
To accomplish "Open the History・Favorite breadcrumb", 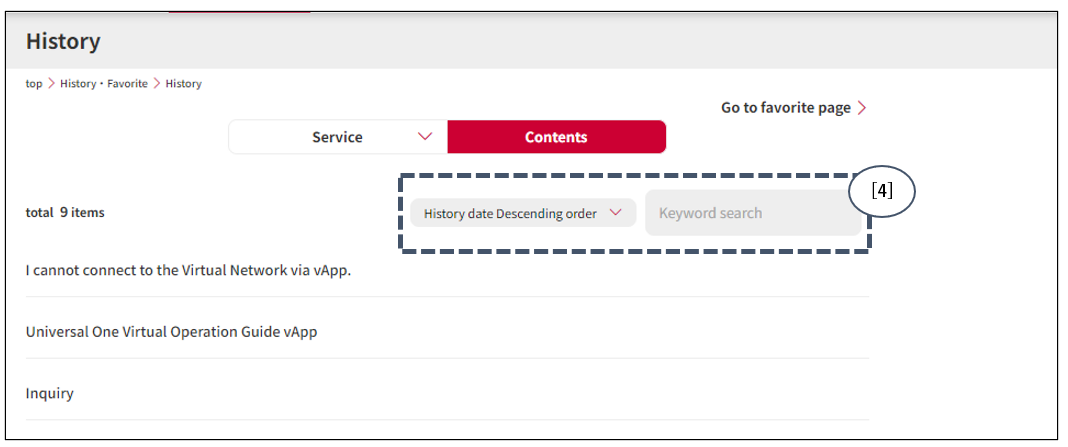I will pos(103,84).
